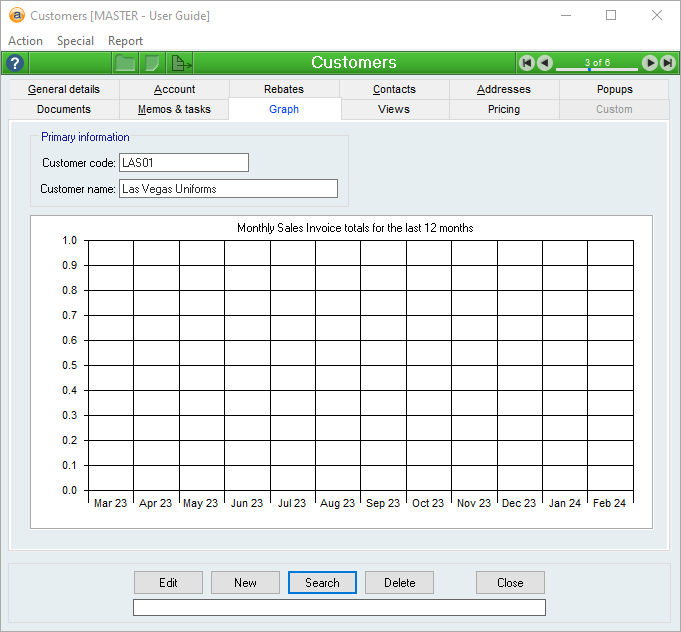Switch to the Memos & tasks tab
This screenshot has height=632, width=681.
click(x=174, y=109)
